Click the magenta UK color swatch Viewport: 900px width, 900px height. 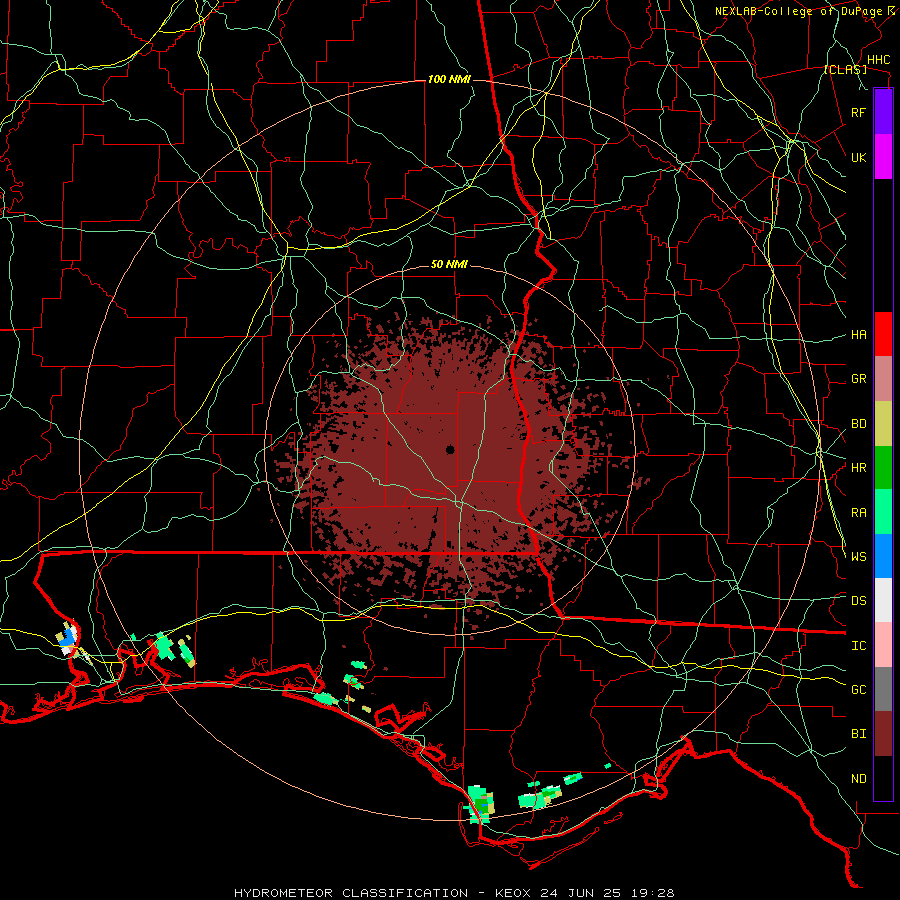883,157
